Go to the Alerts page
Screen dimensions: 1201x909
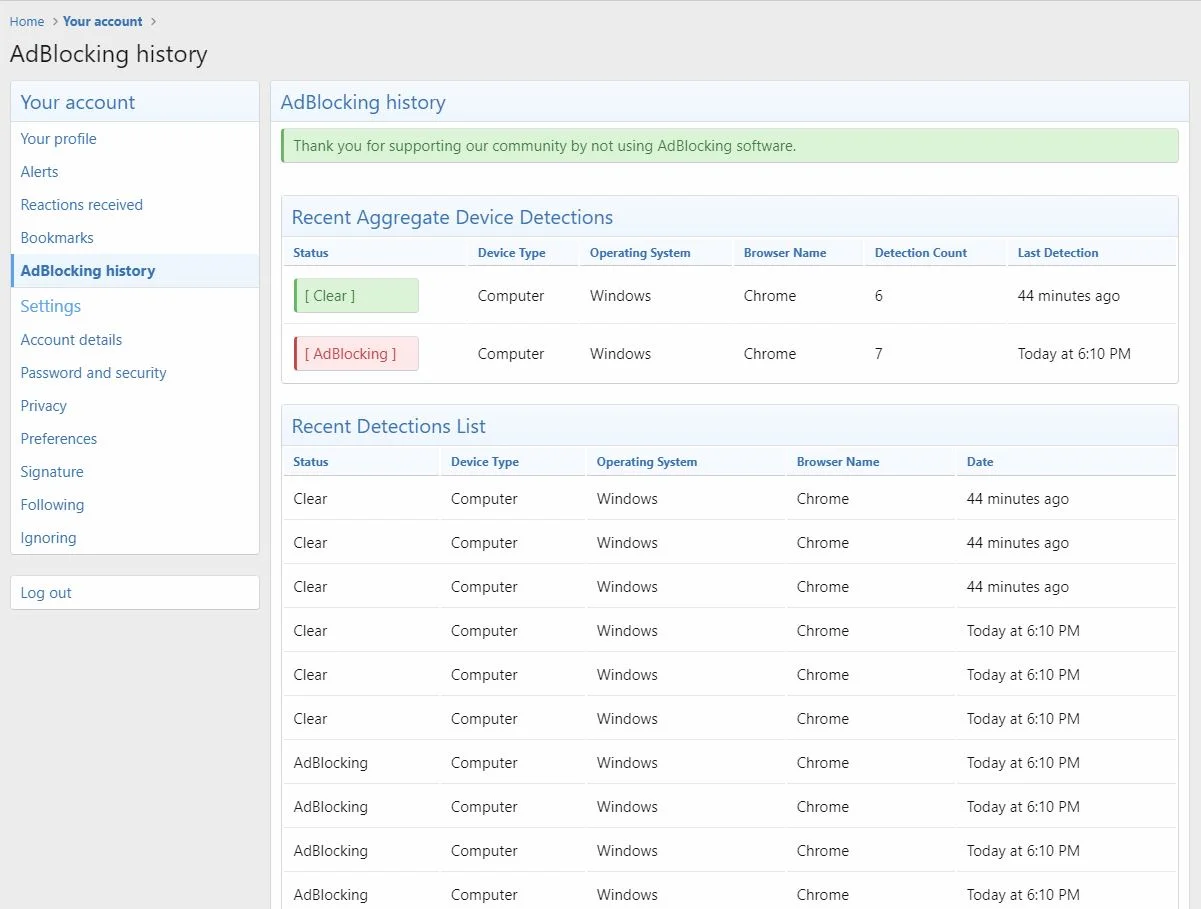click(40, 172)
